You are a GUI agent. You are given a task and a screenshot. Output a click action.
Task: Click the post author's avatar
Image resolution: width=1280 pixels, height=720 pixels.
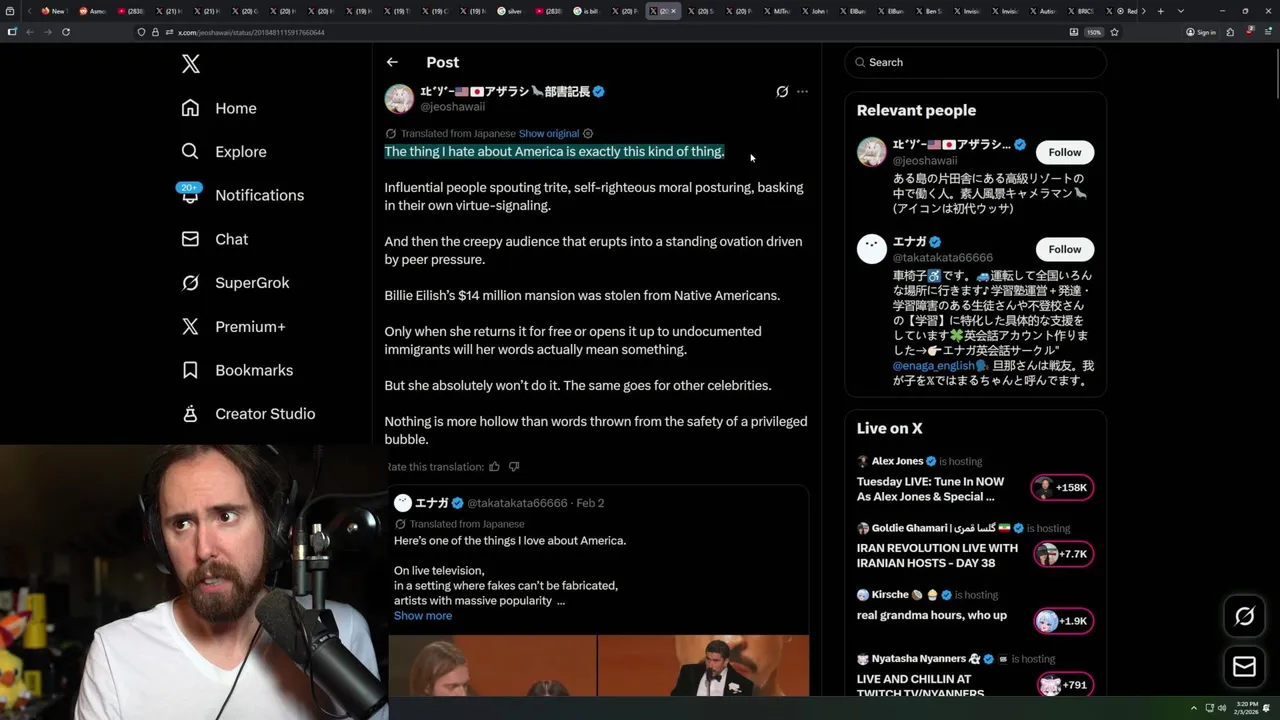399,99
